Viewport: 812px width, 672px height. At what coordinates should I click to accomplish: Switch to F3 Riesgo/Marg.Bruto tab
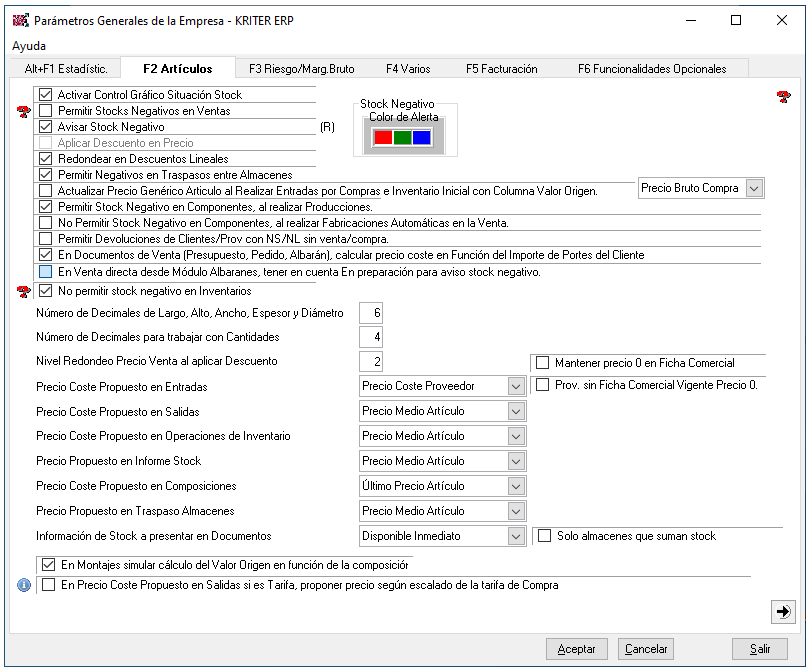(301, 69)
